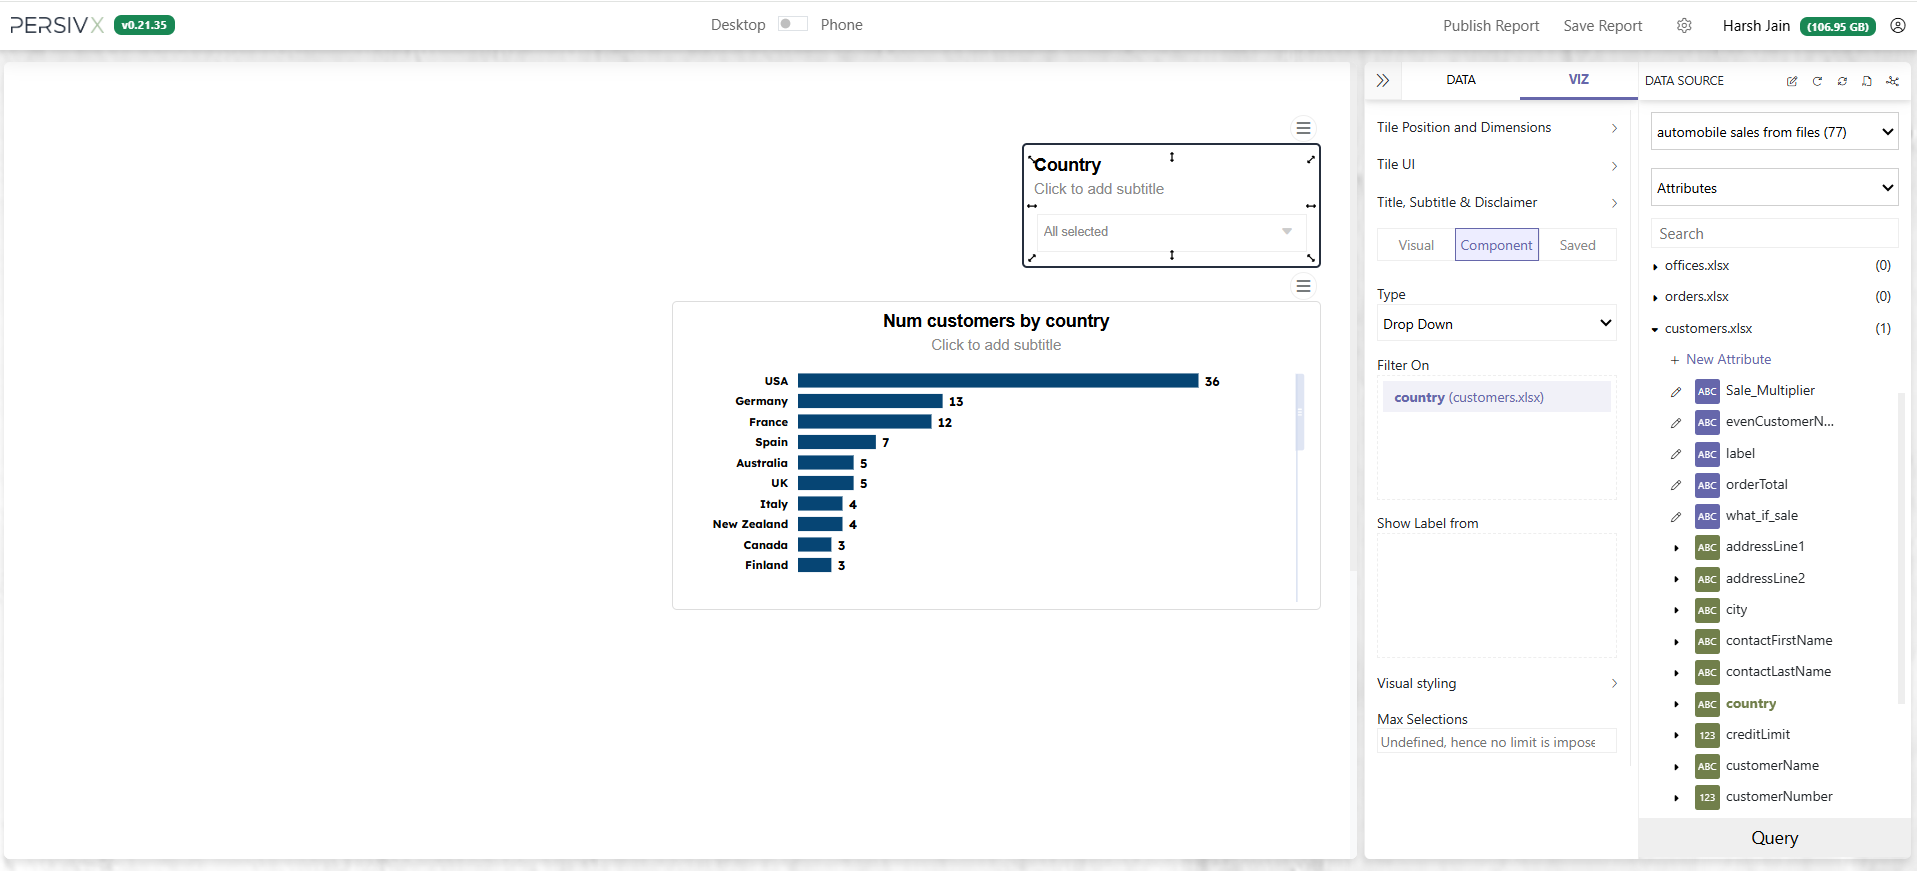Switch to the DATA tab
This screenshot has width=1917, height=871.
pyautogui.click(x=1461, y=80)
